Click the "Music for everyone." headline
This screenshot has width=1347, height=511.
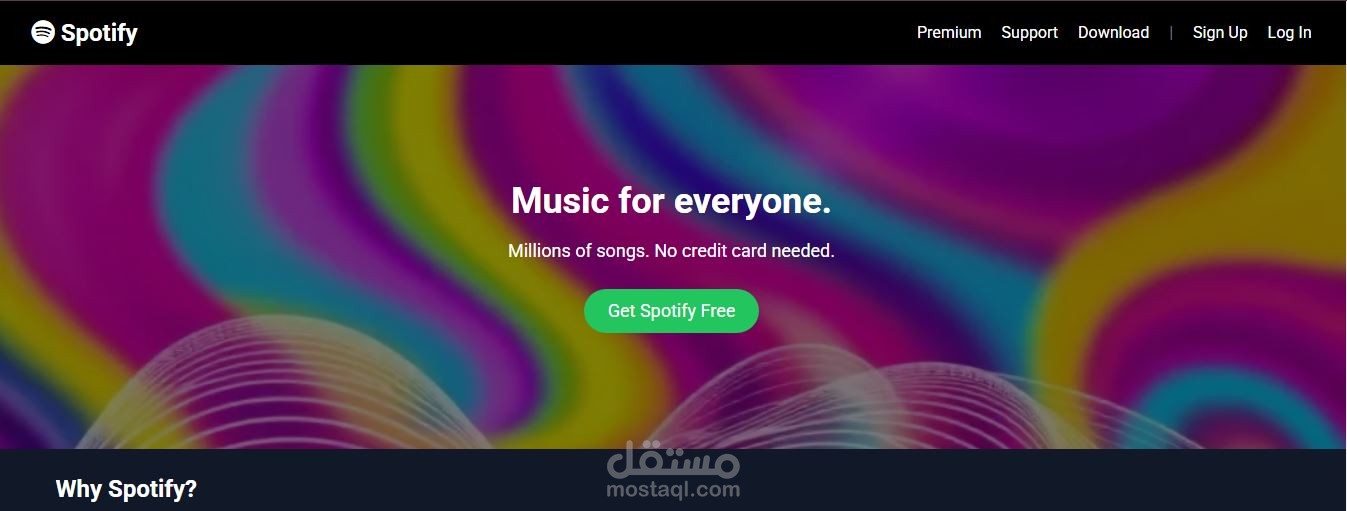pos(671,201)
